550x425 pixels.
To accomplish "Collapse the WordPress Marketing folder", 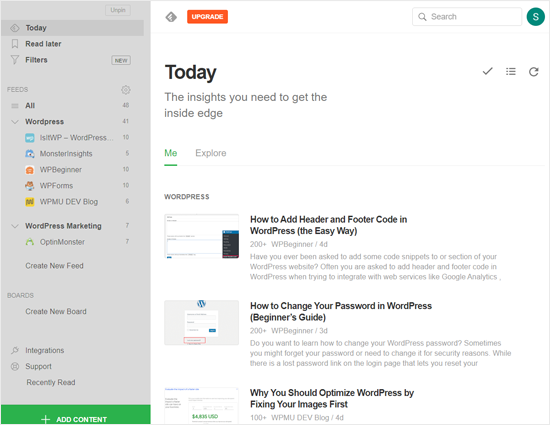I will pos(15,226).
